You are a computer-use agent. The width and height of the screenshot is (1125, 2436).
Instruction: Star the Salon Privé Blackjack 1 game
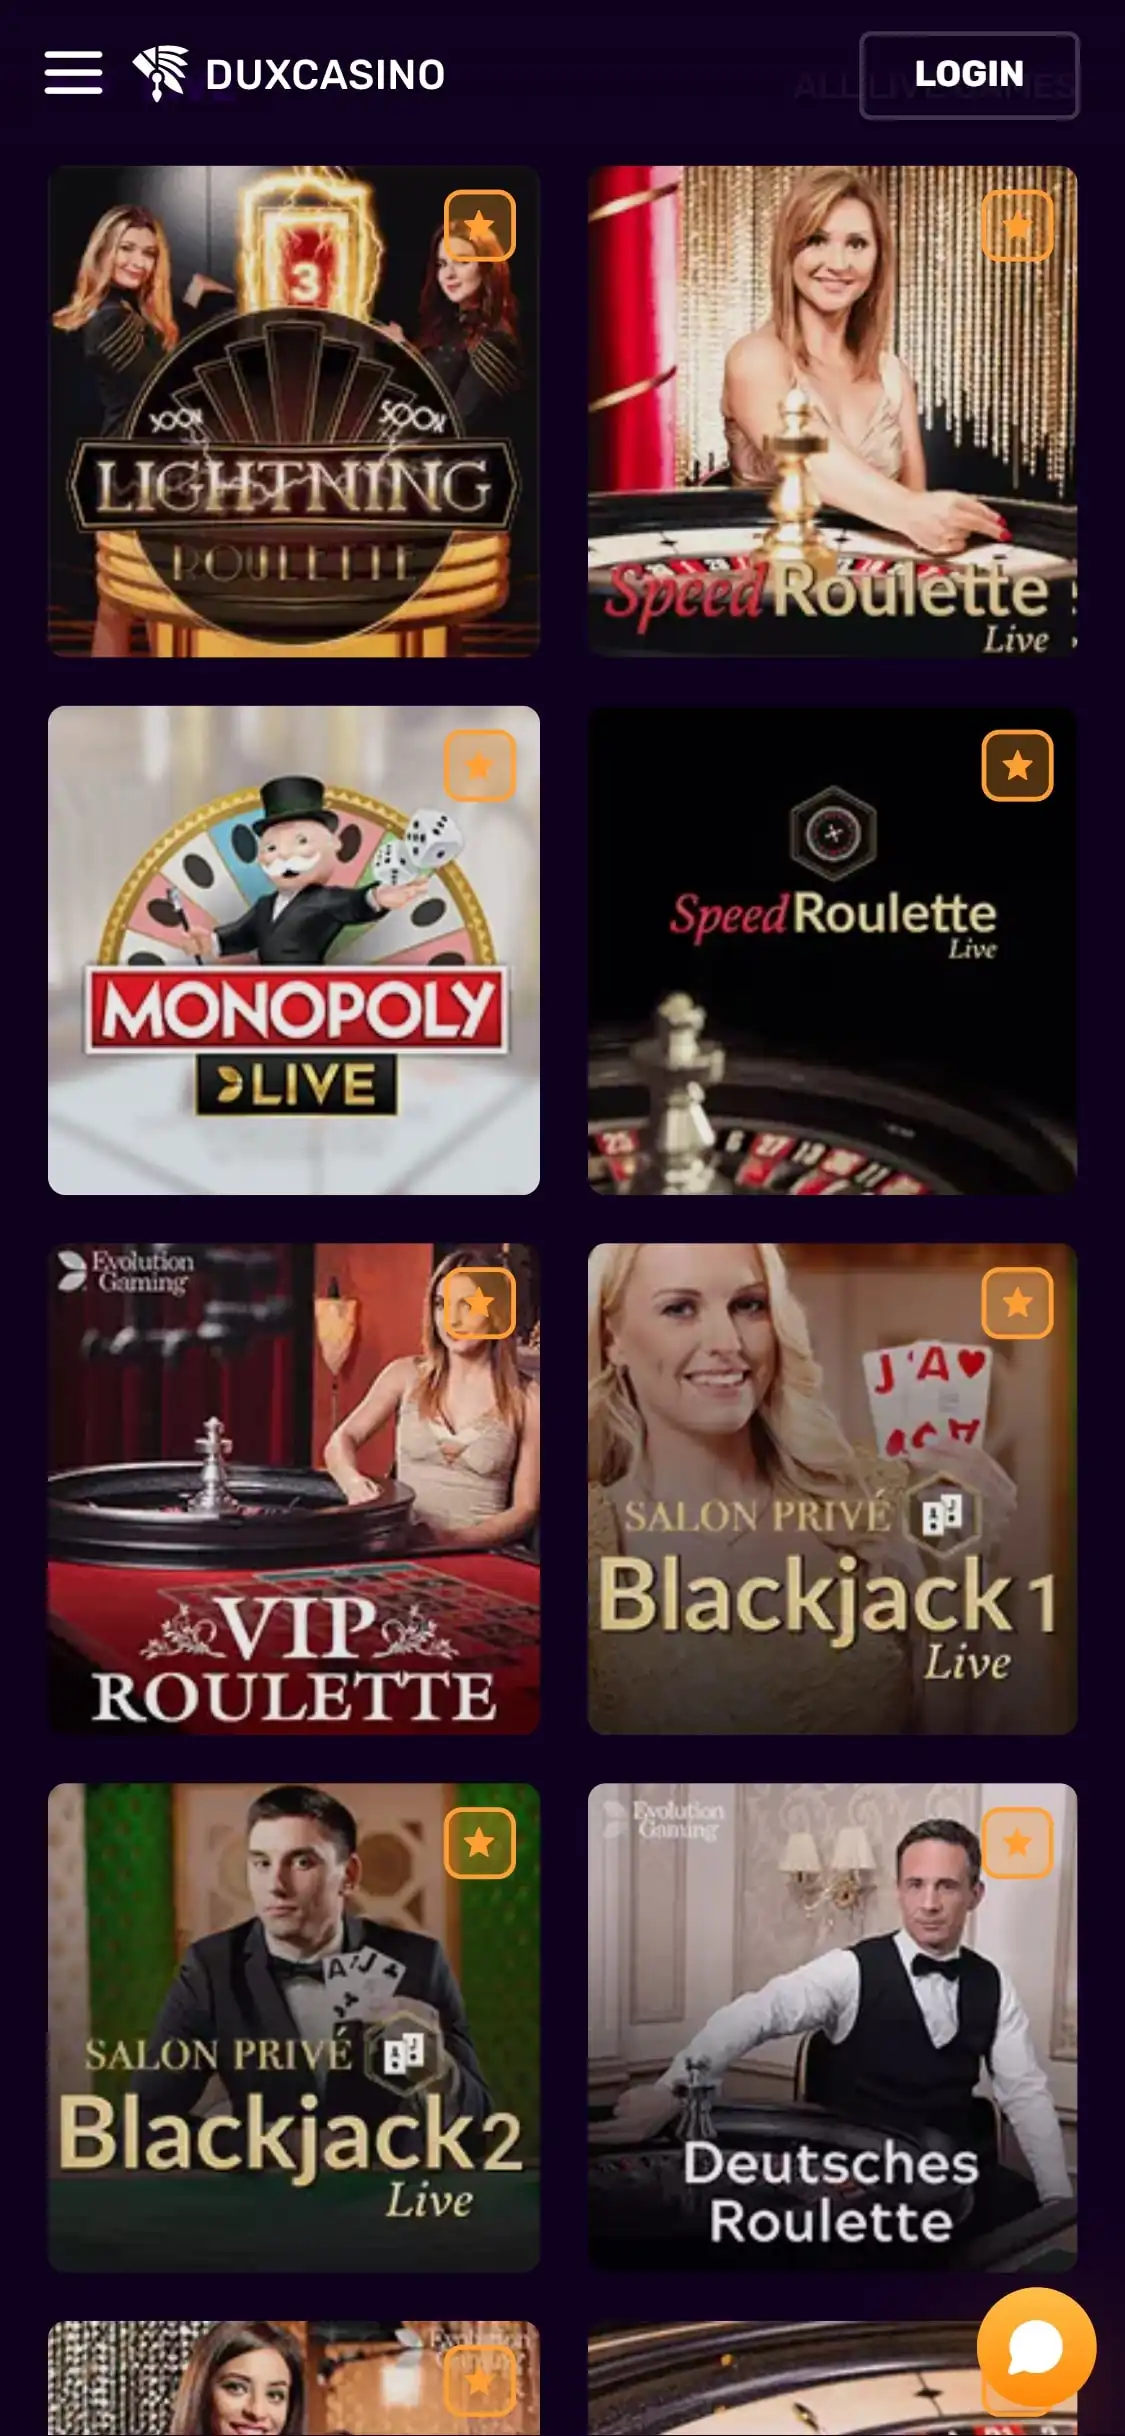click(1017, 1303)
